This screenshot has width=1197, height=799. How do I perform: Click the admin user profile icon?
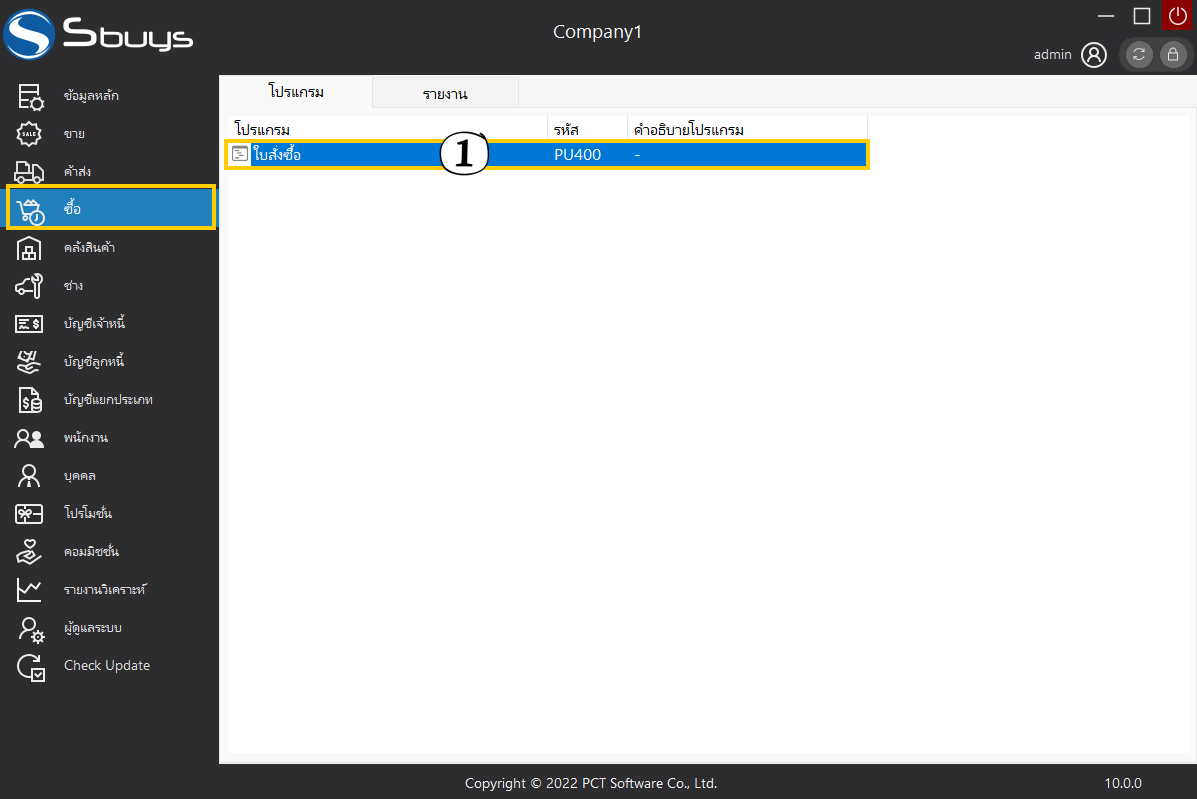(x=1094, y=55)
